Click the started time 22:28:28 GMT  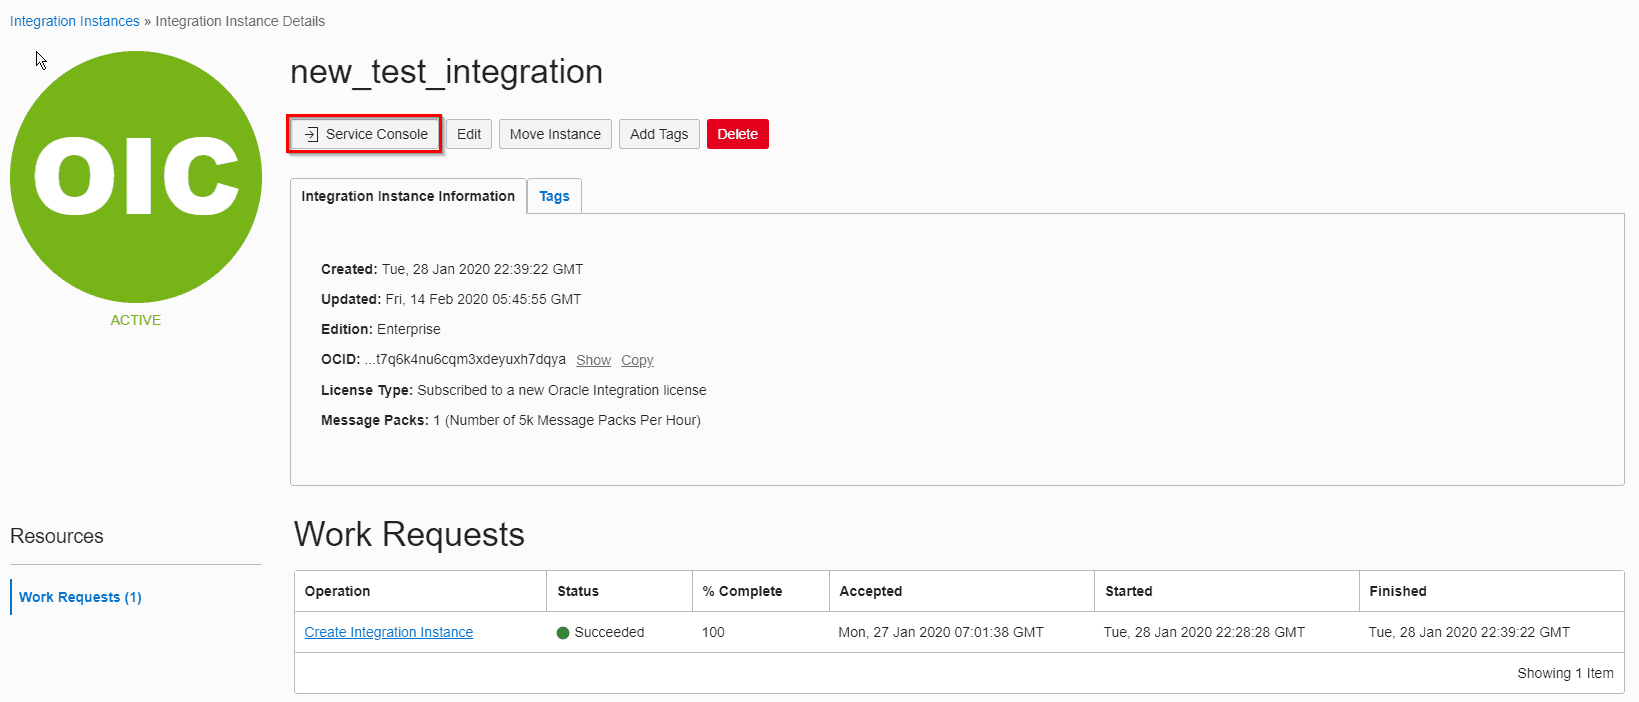point(1204,632)
